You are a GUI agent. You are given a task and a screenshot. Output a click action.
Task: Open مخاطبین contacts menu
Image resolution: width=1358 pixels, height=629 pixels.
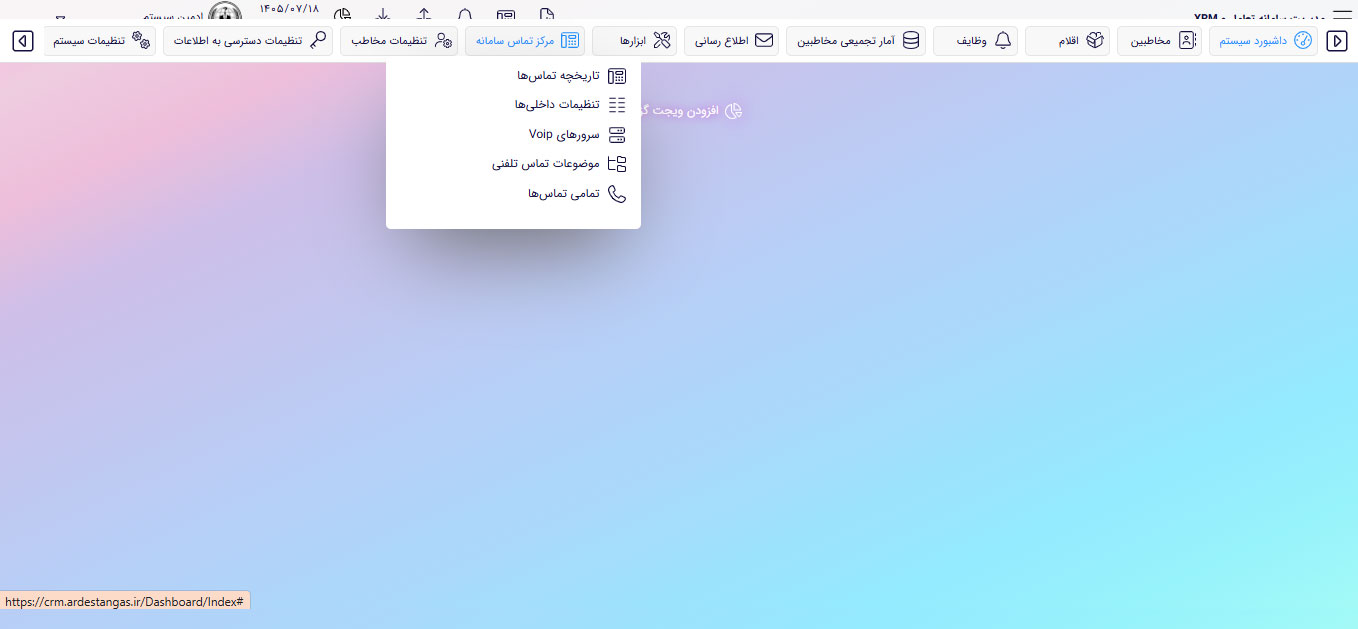(1159, 41)
